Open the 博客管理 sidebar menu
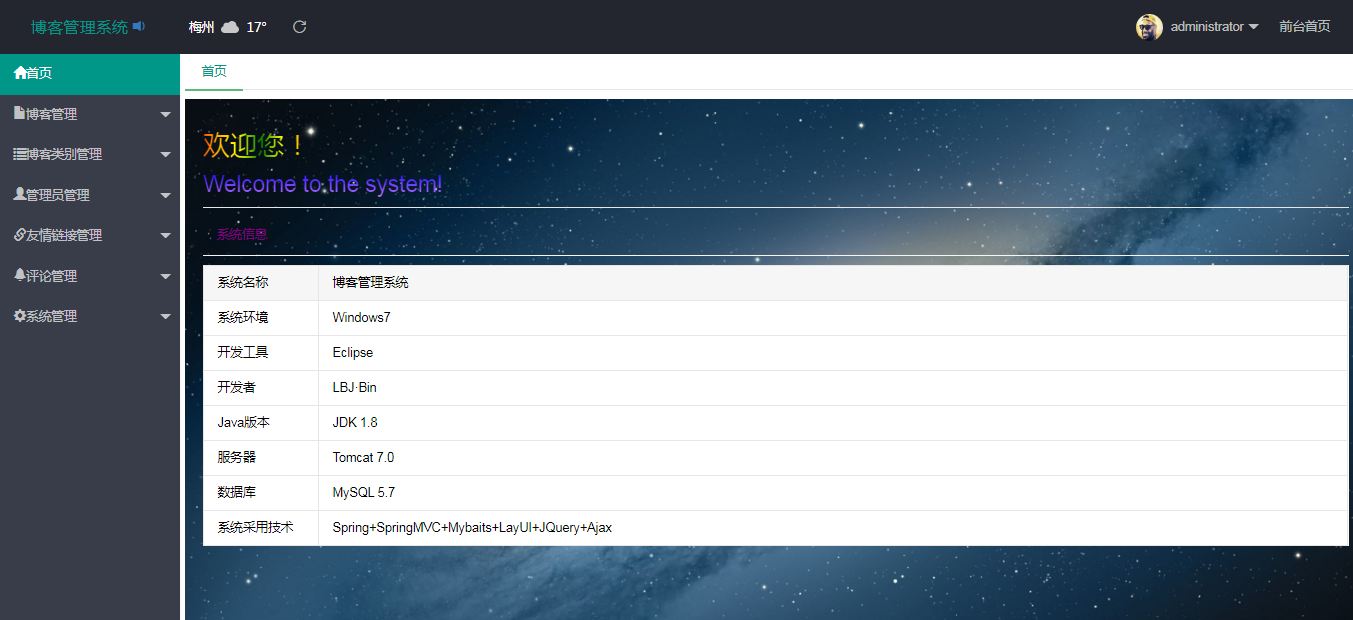Viewport: 1353px width, 620px height. [90, 114]
